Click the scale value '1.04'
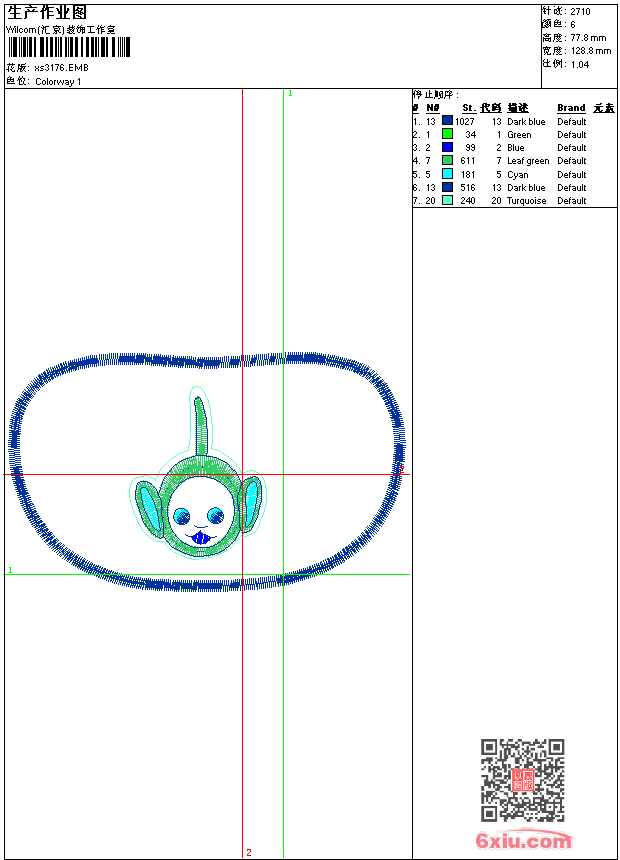Image resolution: width=620 pixels, height=860 pixels. point(580,65)
